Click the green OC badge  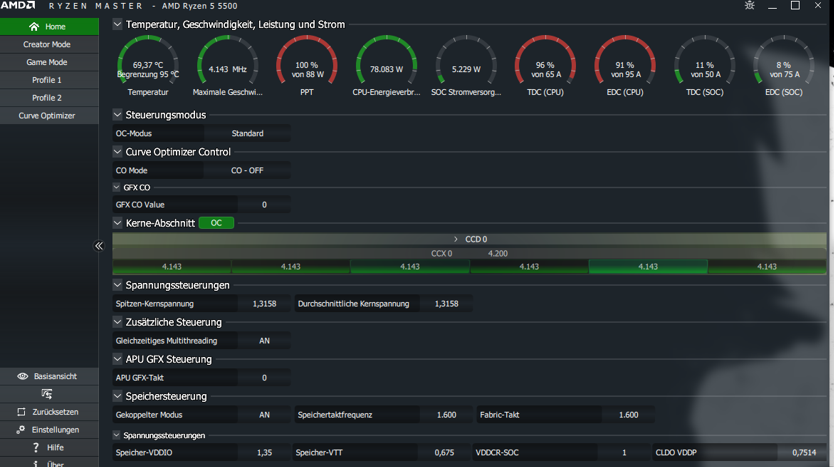[x=216, y=223]
